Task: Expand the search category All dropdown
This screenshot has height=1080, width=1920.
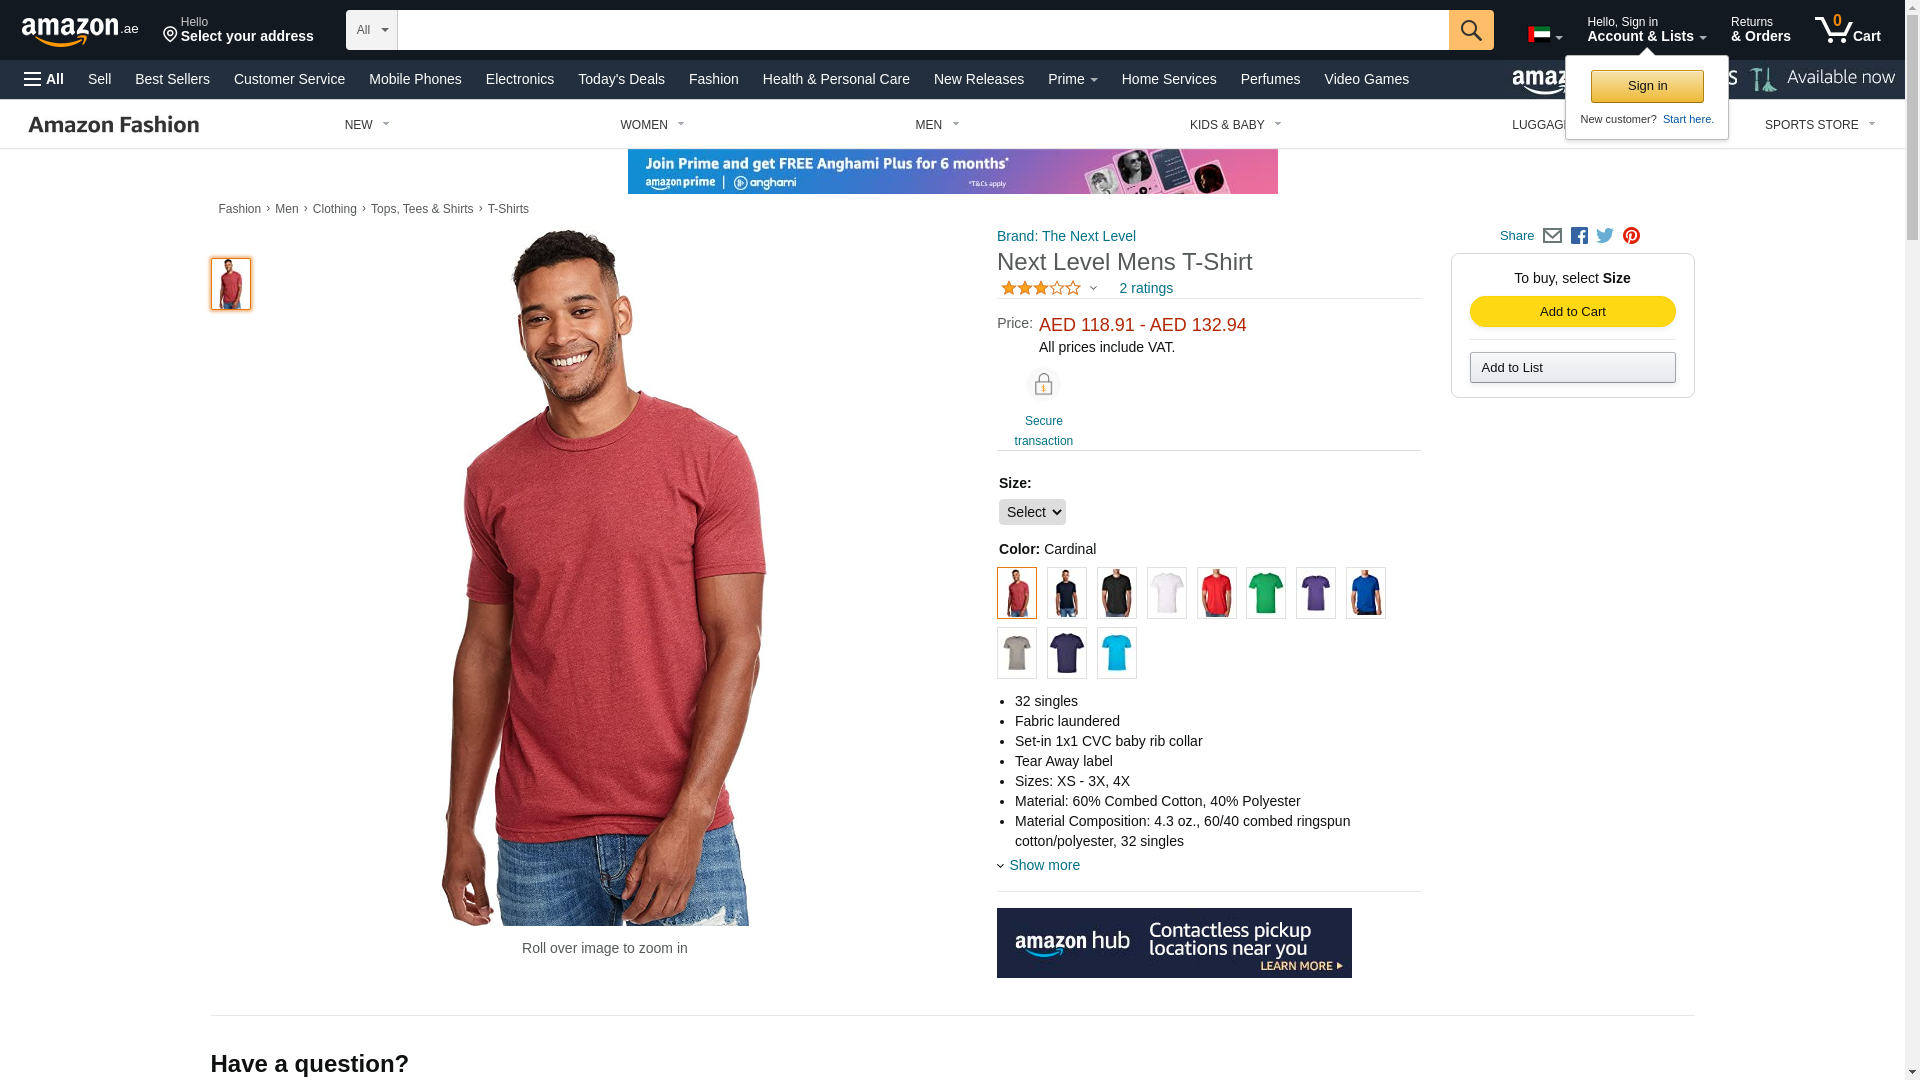Action: (x=372, y=30)
